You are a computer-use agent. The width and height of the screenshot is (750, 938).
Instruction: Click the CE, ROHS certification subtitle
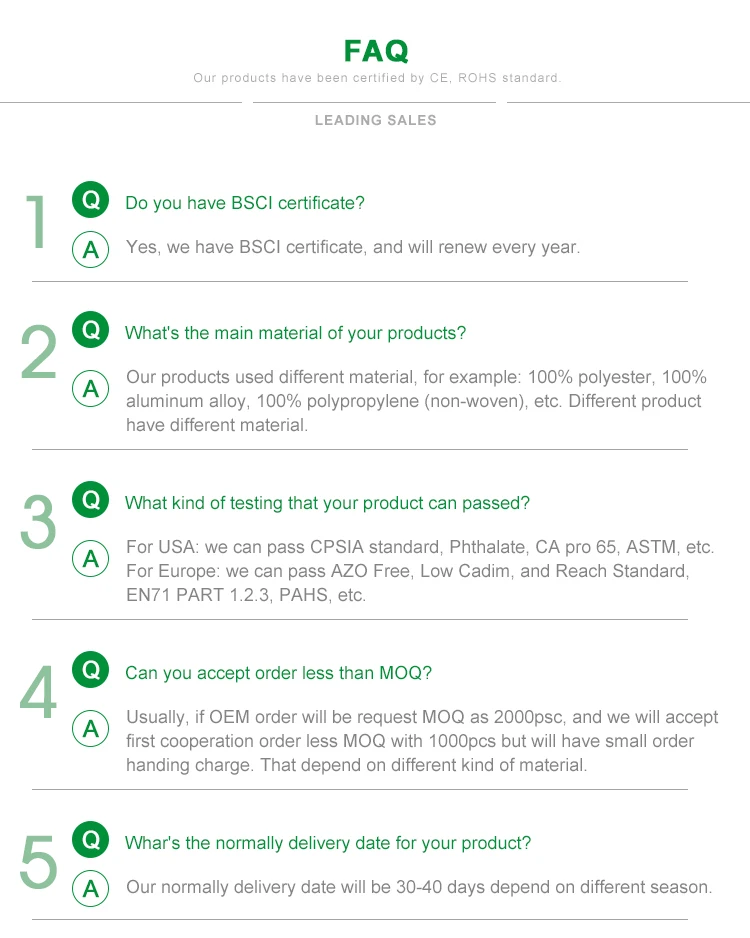click(x=377, y=78)
